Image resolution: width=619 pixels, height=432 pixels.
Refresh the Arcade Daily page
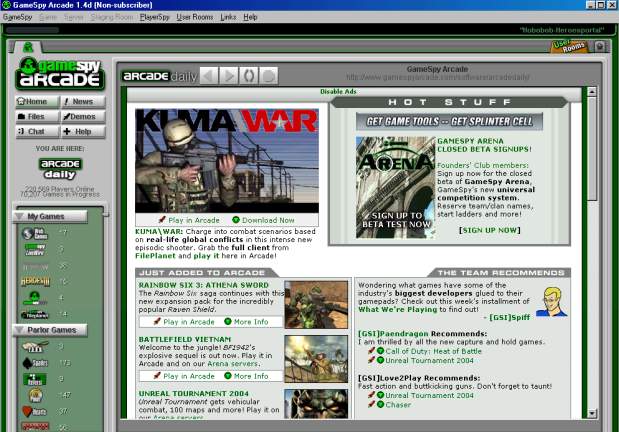pos(249,75)
